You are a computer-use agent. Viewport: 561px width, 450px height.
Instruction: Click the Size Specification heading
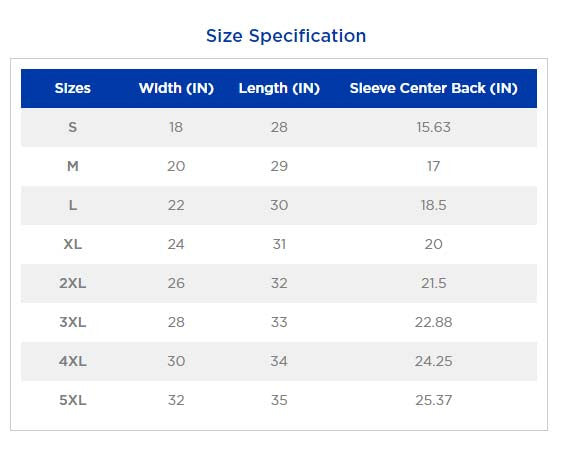pyautogui.click(x=286, y=36)
